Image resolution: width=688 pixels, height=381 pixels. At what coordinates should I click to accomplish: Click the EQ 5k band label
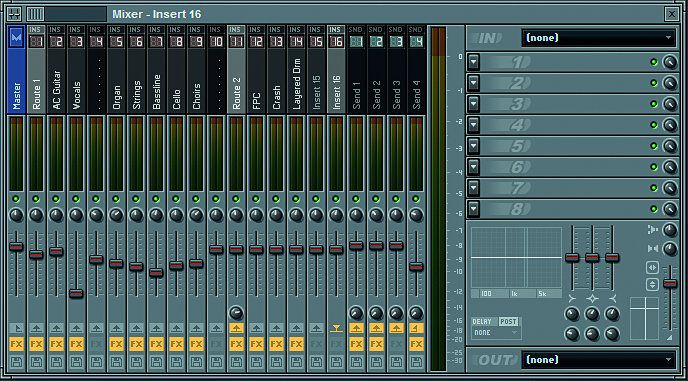[543, 294]
